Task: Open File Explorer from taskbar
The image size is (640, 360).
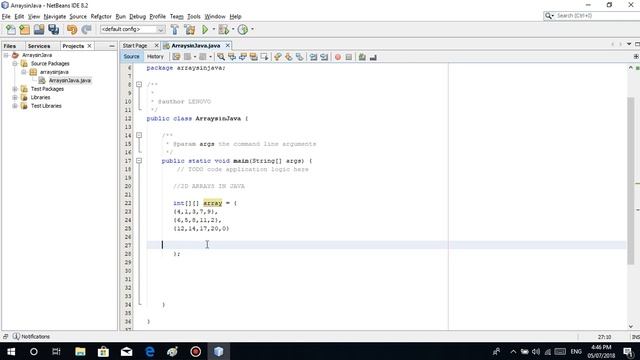Action: [x=80, y=351]
